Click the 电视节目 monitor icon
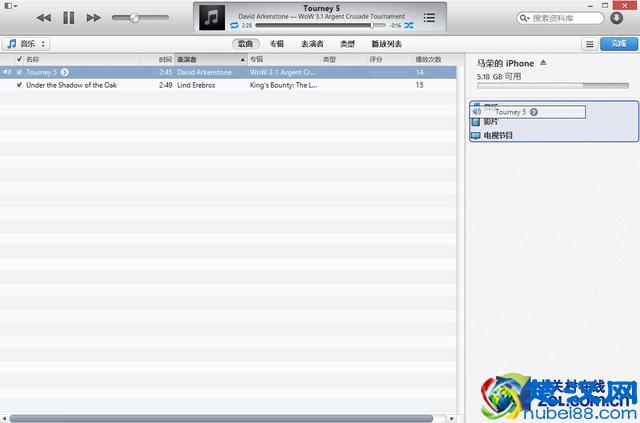The image size is (640, 423). coord(476,135)
